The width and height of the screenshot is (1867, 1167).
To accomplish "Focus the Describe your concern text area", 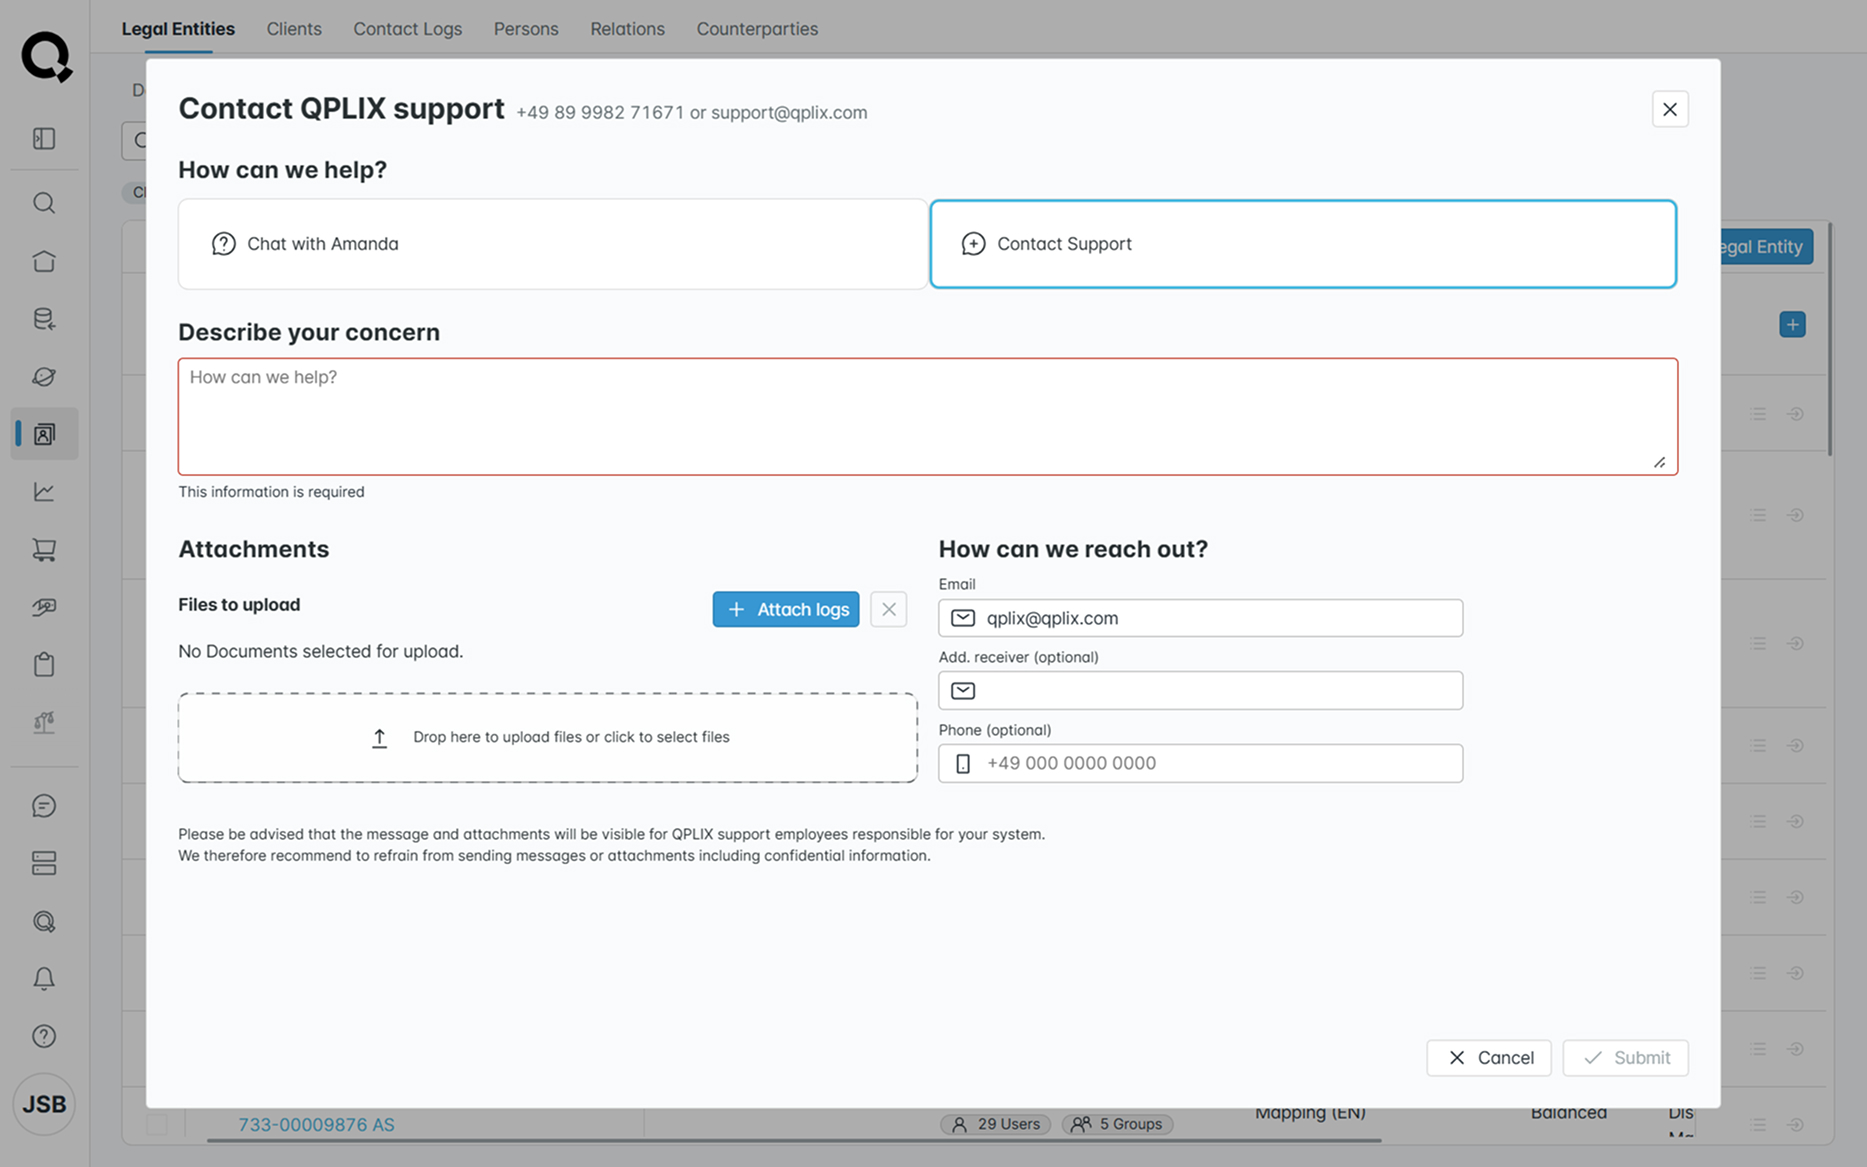I will pos(928,416).
